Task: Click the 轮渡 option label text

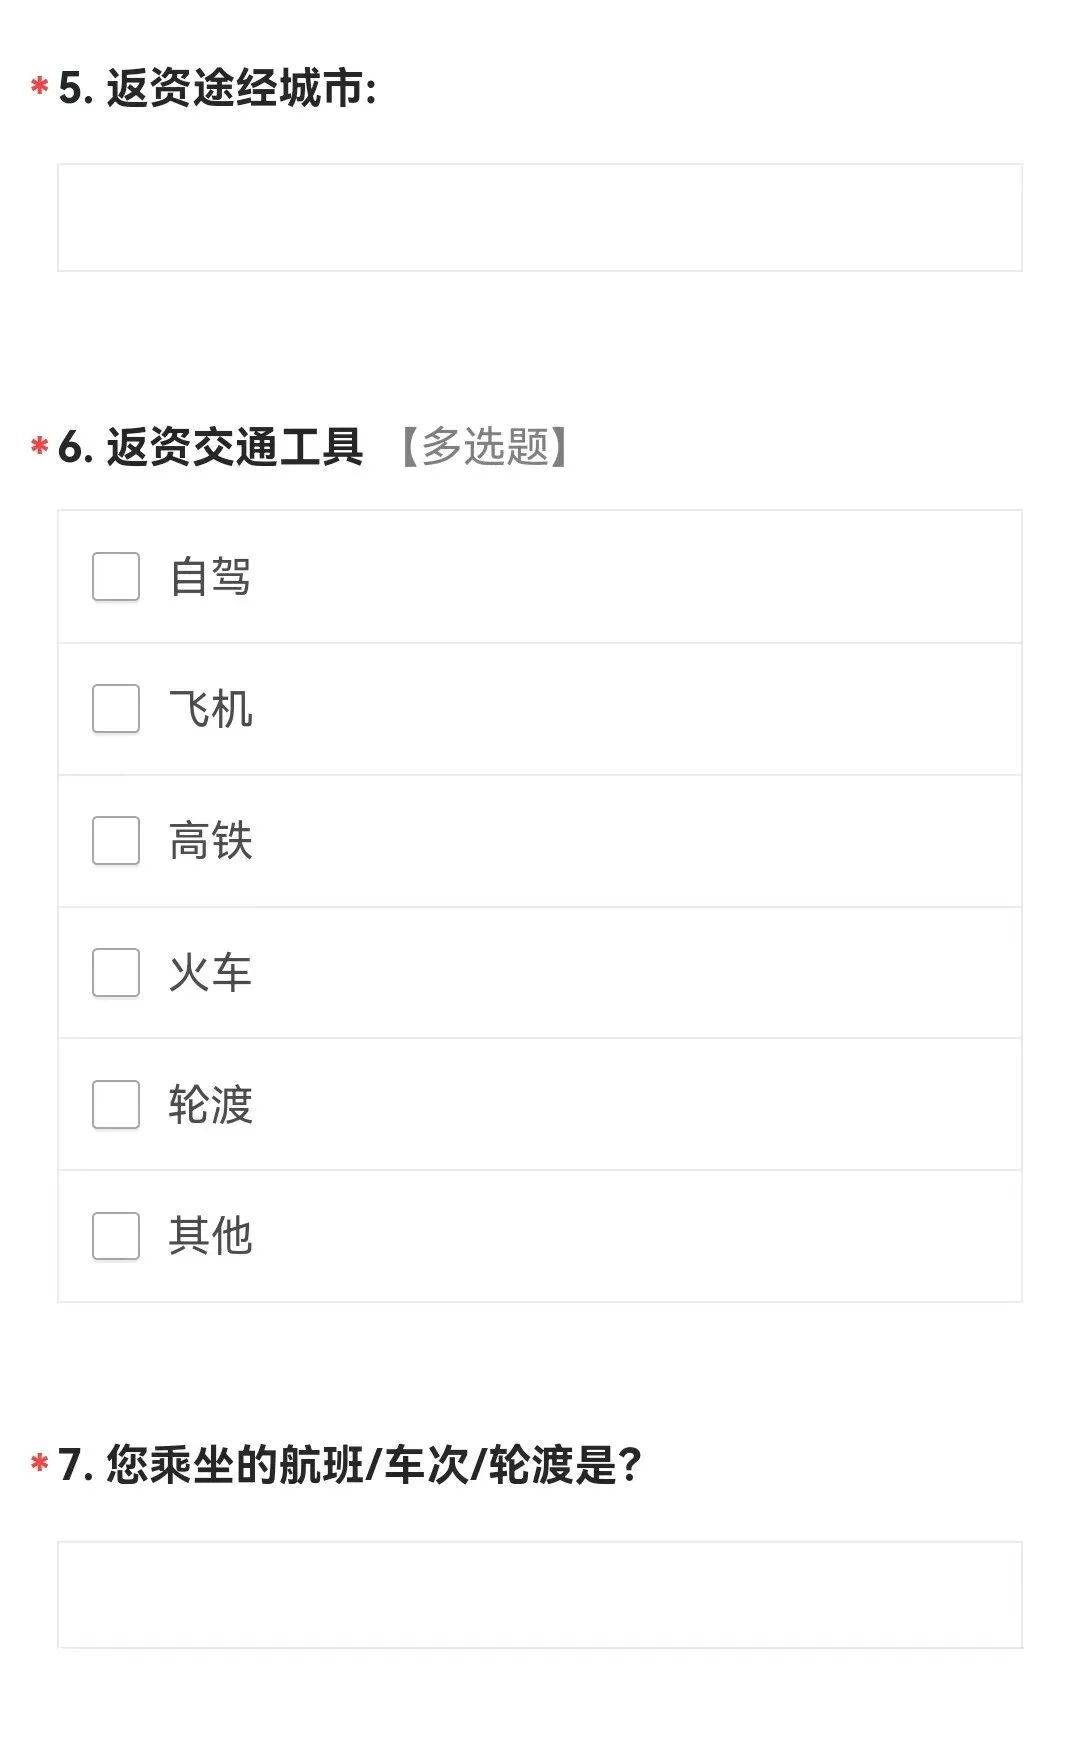Action: 210,1105
